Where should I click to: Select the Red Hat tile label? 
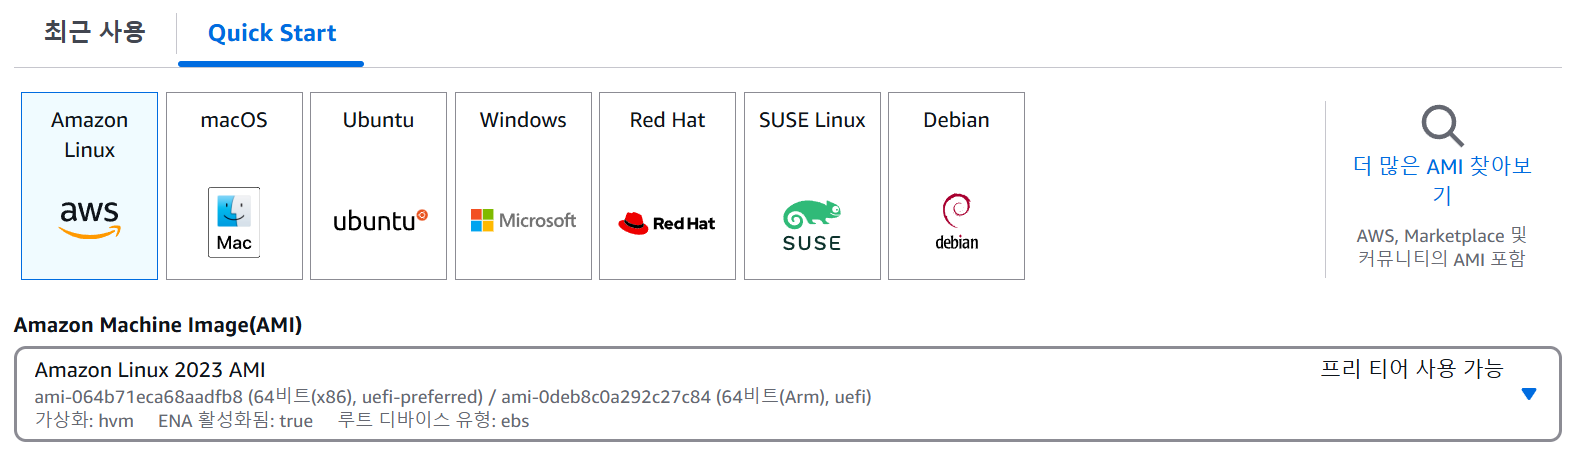tap(667, 120)
